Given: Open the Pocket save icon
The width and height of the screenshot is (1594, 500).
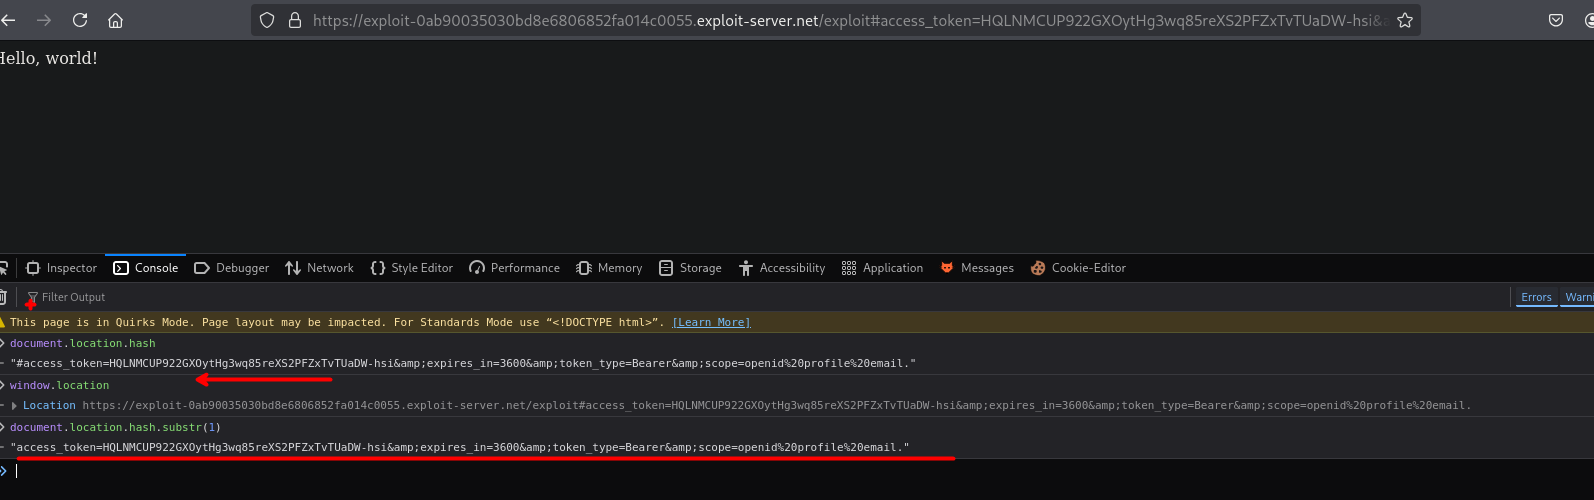Looking at the screenshot, I should (1556, 20).
